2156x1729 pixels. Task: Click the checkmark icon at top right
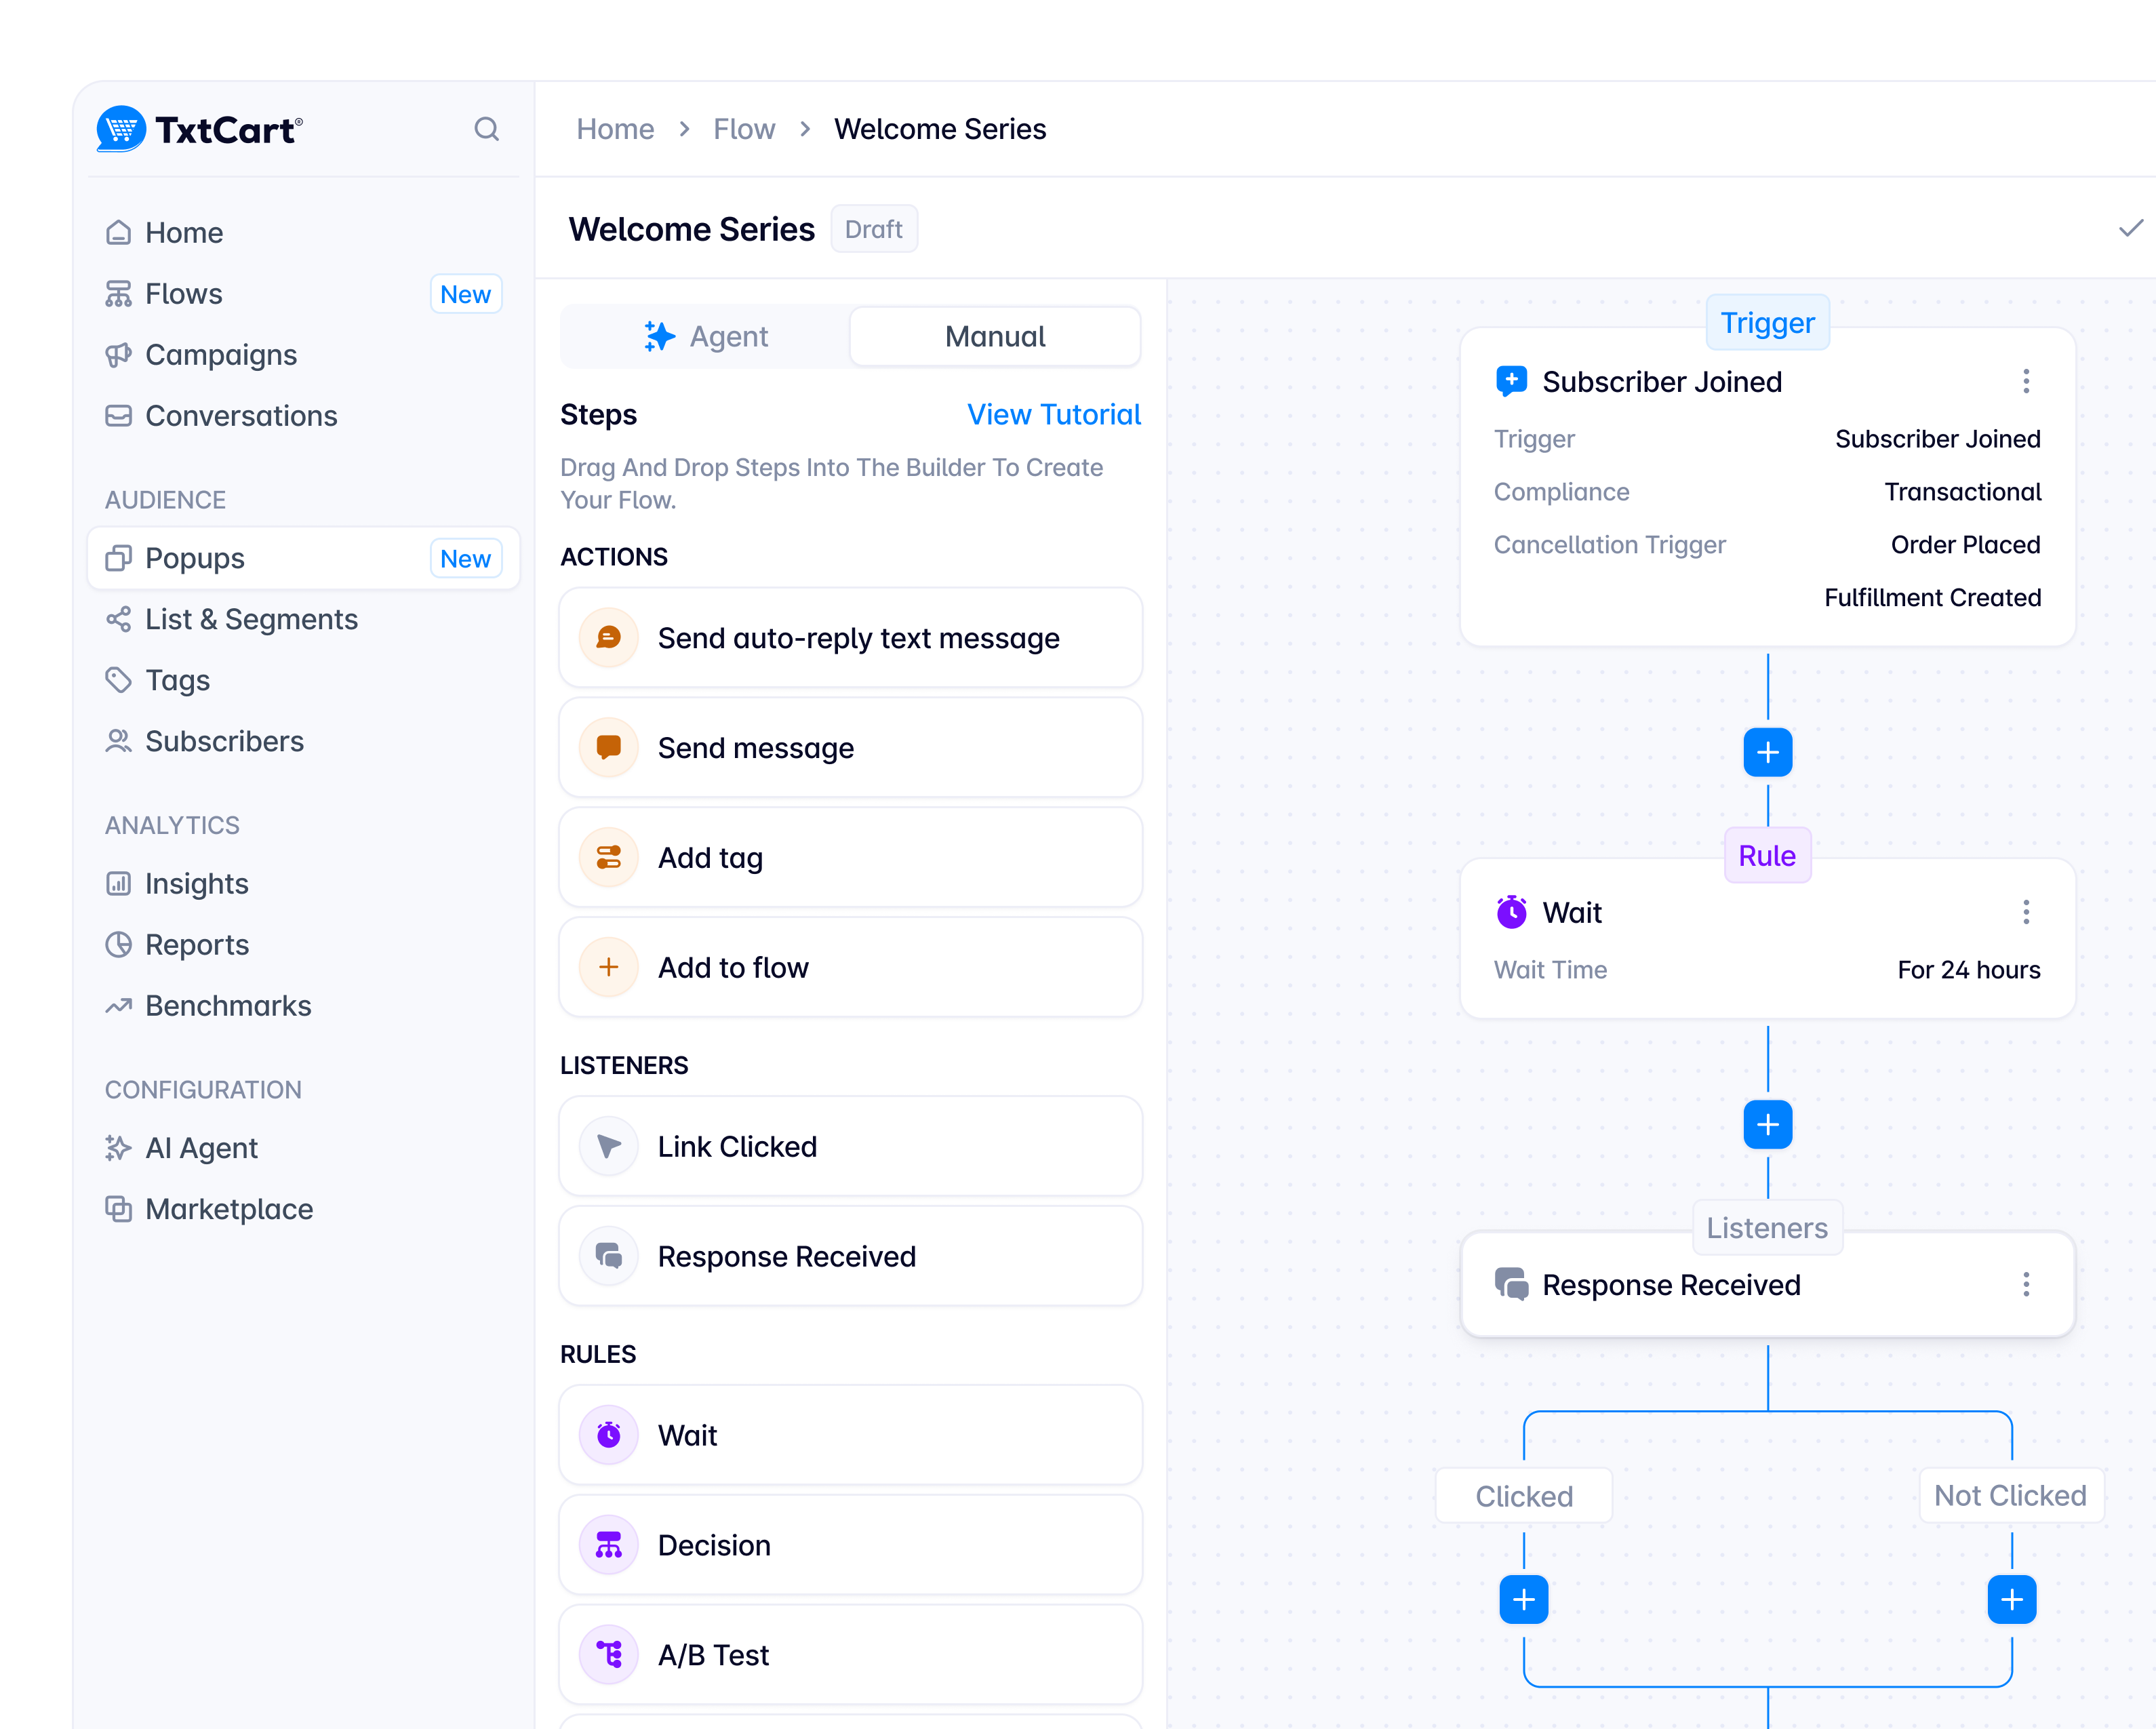pyautogui.click(x=2130, y=229)
